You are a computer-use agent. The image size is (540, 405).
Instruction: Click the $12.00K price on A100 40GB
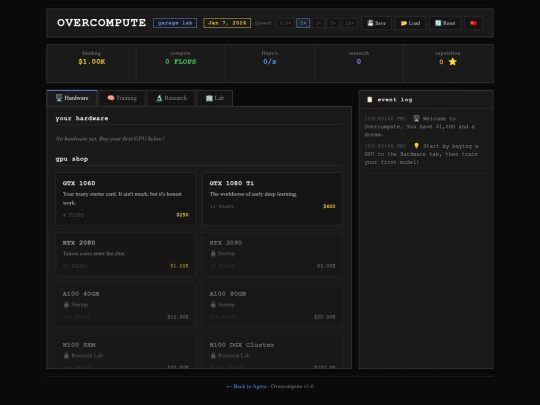point(178,317)
